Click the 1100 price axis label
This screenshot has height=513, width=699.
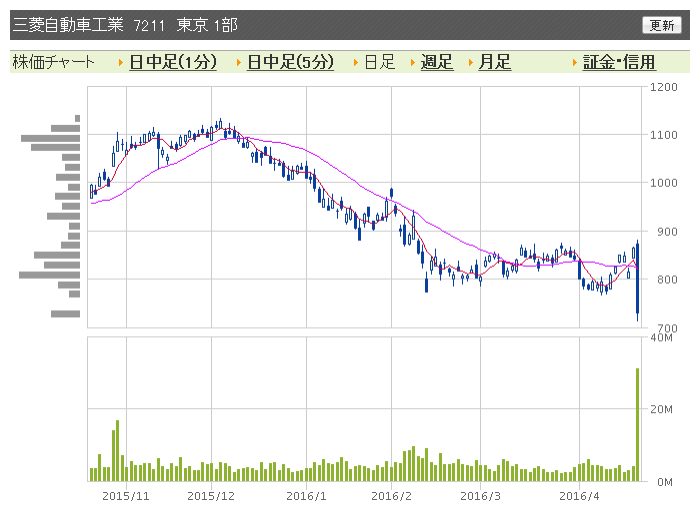tap(663, 135)
